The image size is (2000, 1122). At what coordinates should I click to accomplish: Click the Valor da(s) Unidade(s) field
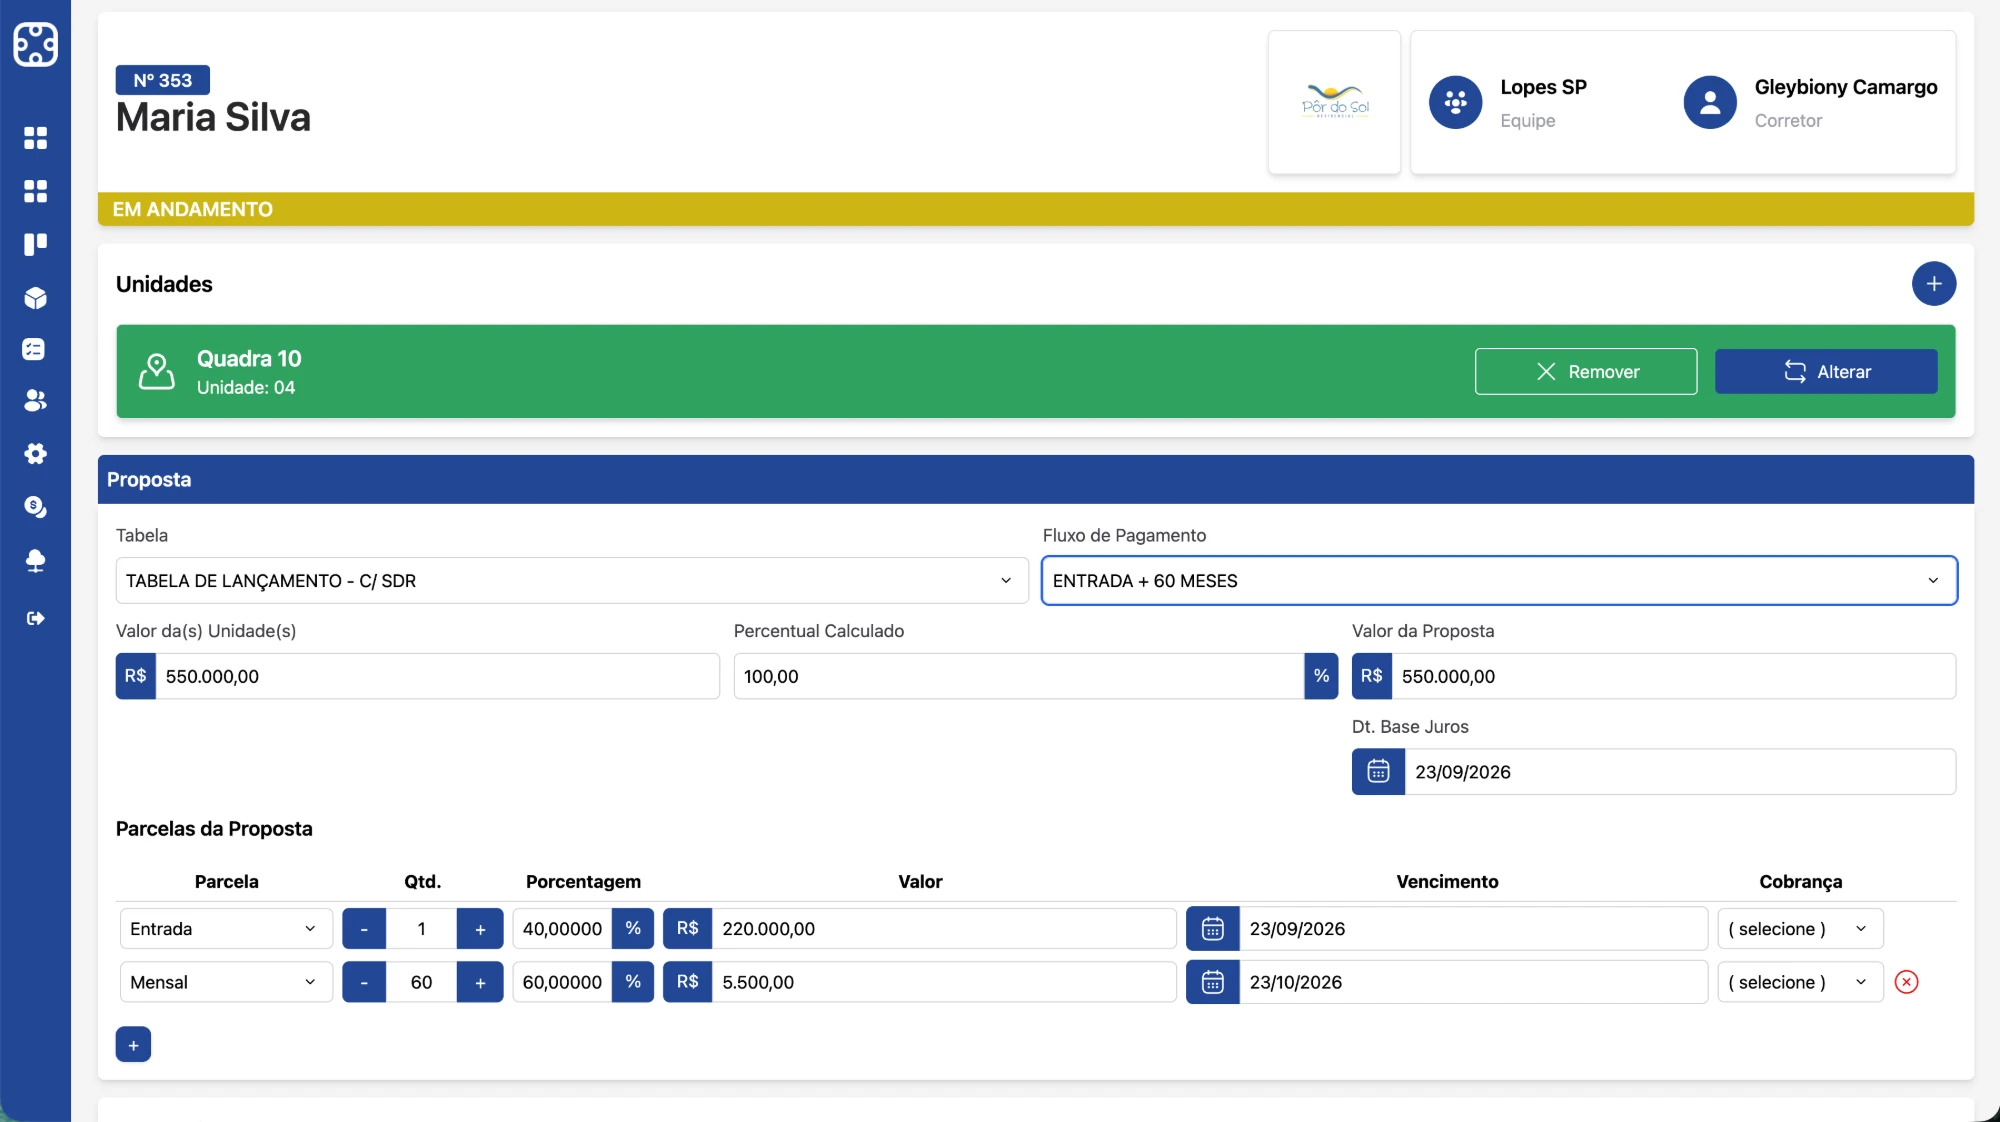tap(437, 677)
